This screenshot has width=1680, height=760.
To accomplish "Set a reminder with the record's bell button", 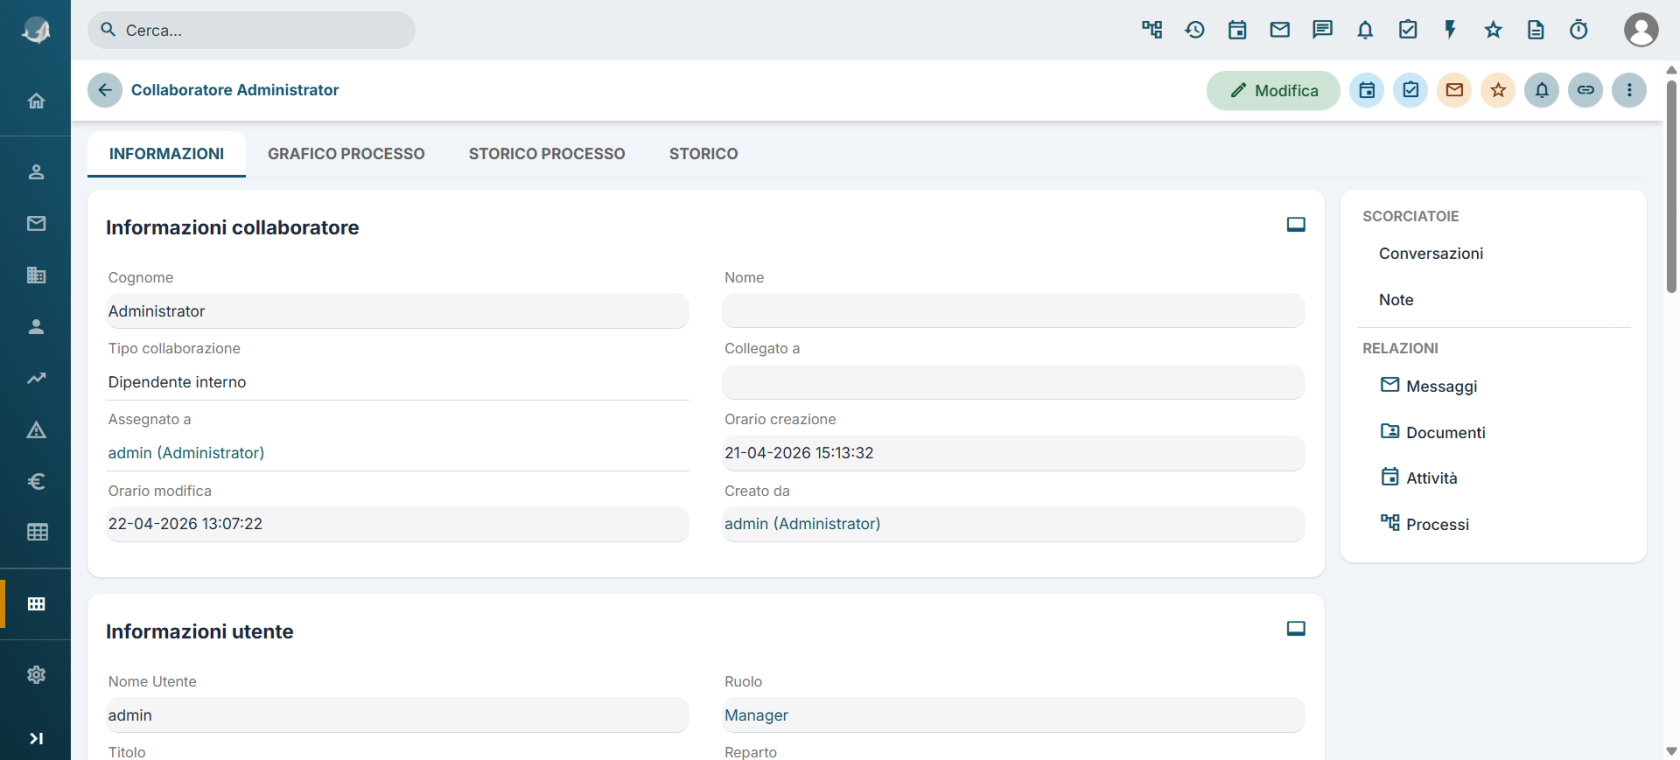I will tap(1542, 90).
